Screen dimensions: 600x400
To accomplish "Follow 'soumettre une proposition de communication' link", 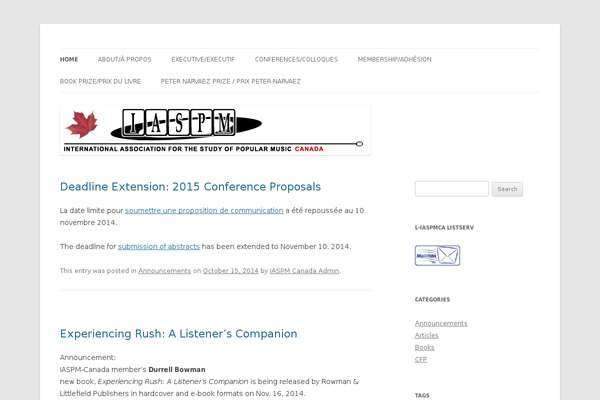I will point(204,211).
